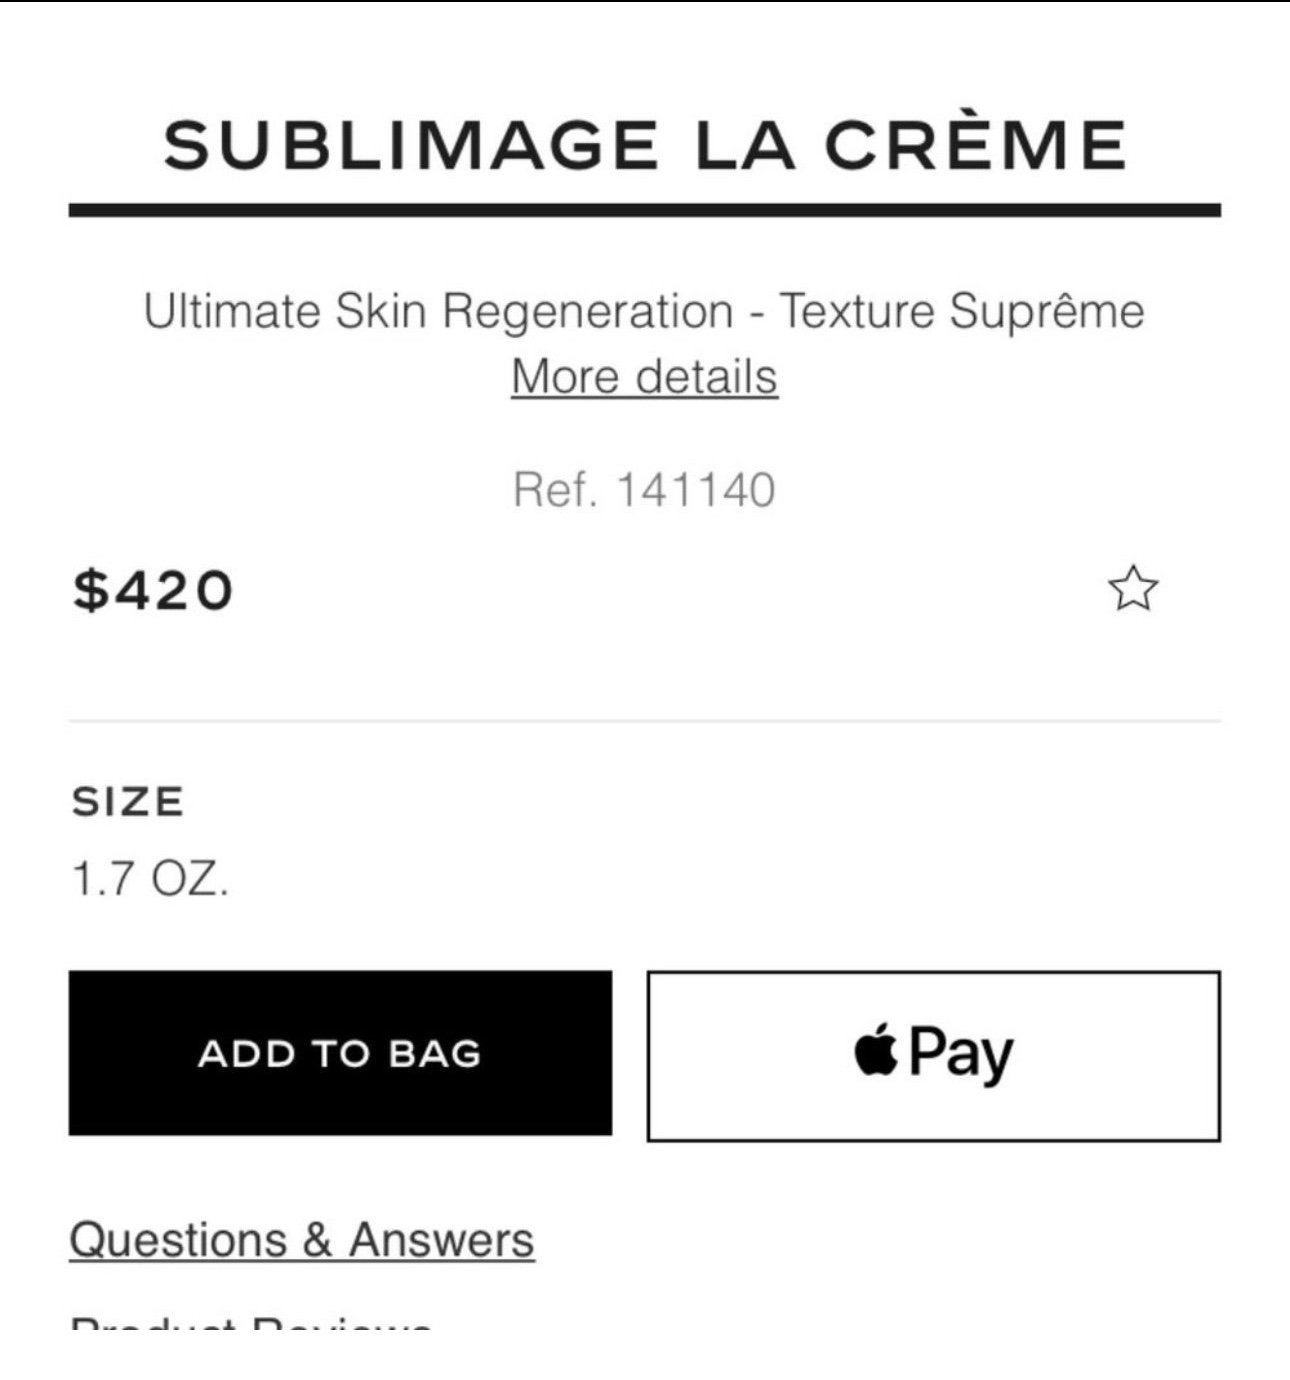The width and height of the screenshot is (1290, 1380).
Task: Click the $420 price text
Action: point(153,589)
